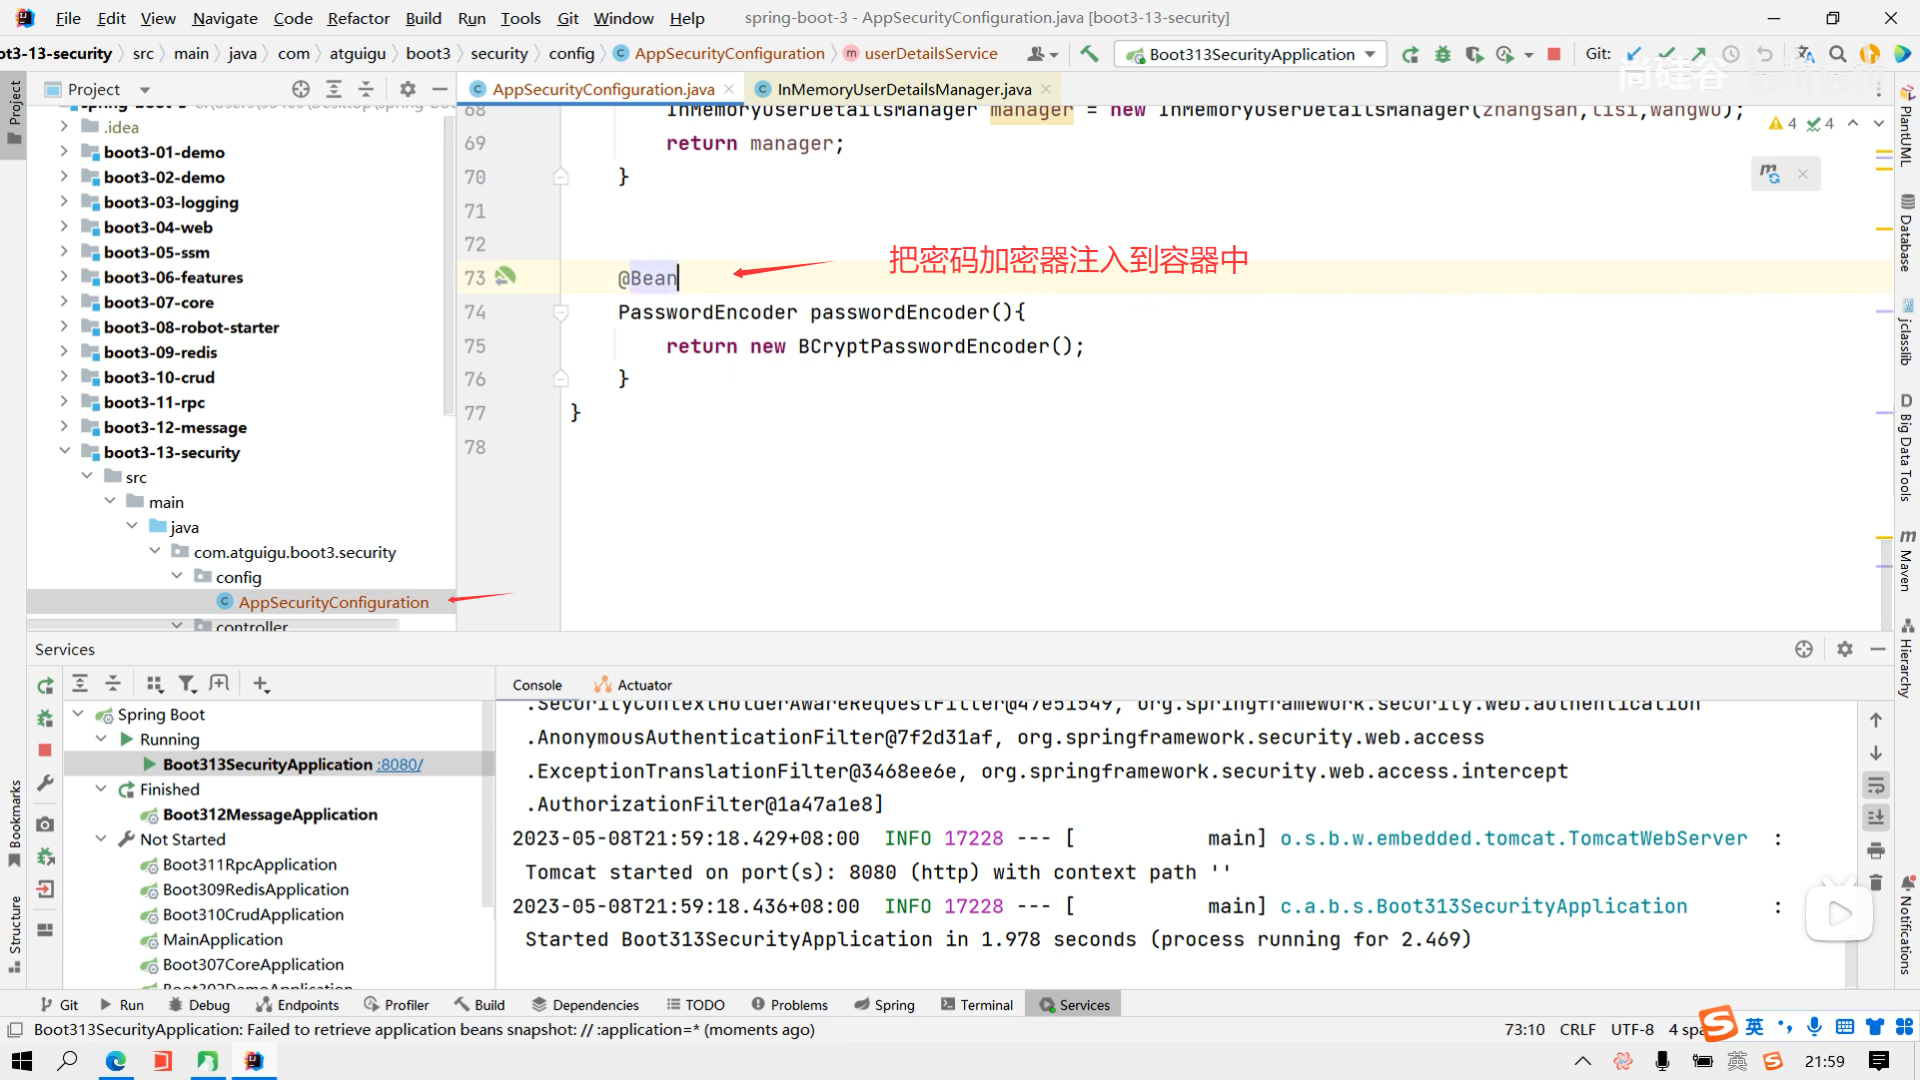Click the Spring bean gutter icon on line 73
1920x1080 pixels.
pos(505,276)
